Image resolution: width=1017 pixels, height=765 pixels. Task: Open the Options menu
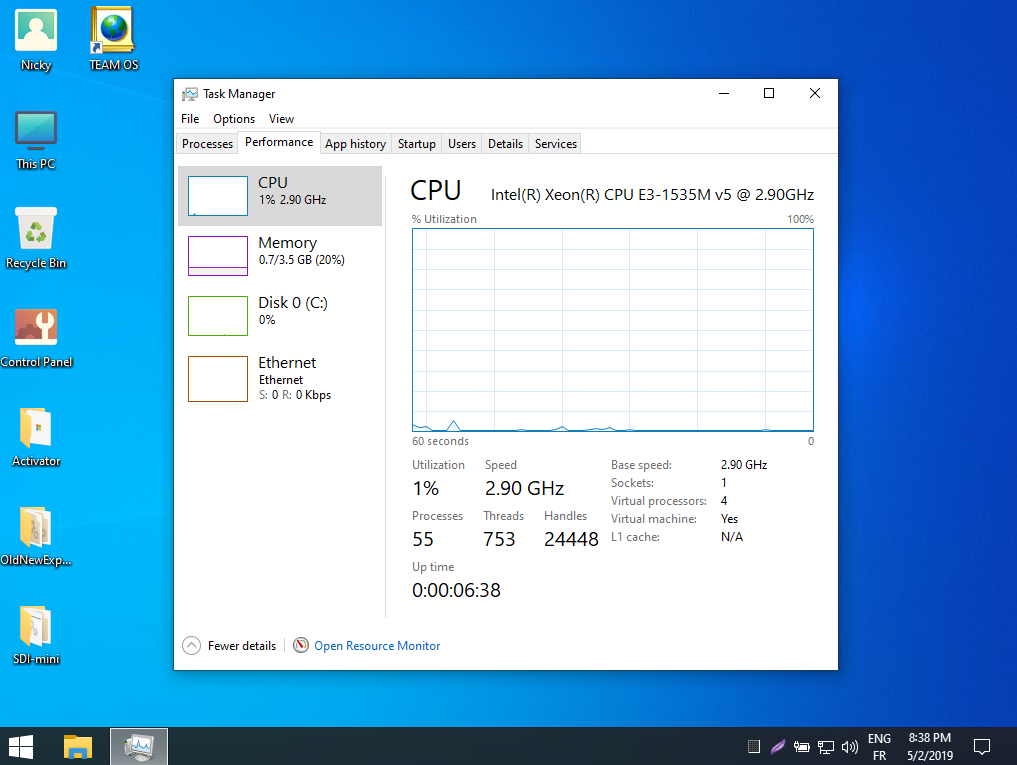[x=234, y=119]
